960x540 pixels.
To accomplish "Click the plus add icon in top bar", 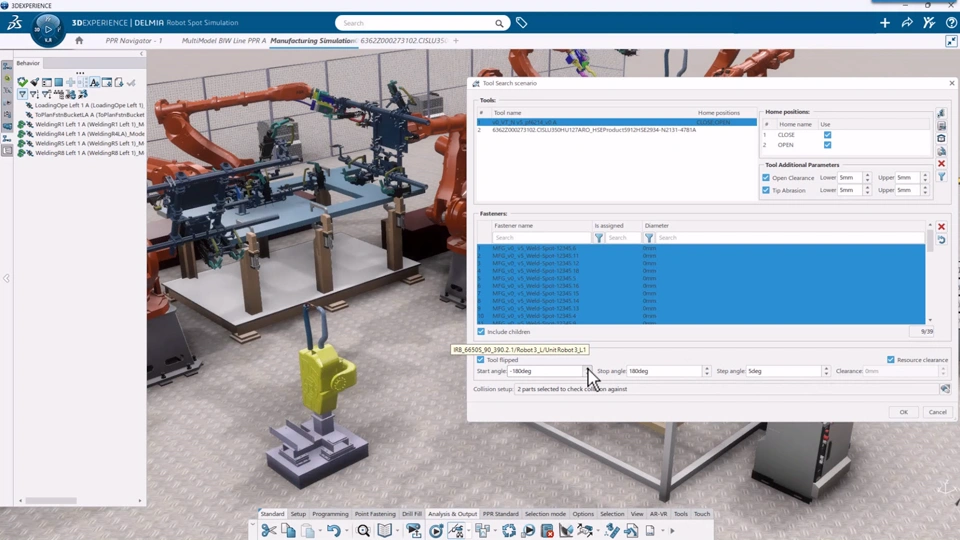I will click(x=885, y=23).
